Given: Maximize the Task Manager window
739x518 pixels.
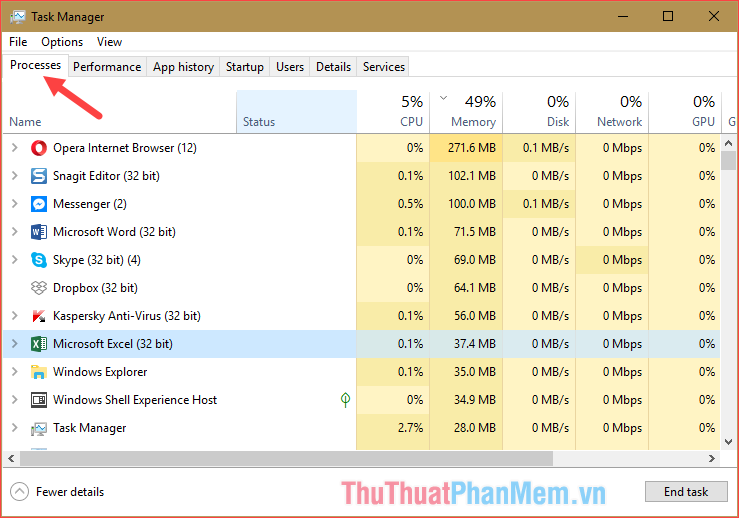Looking at the screenshot, I should point(668,16).
